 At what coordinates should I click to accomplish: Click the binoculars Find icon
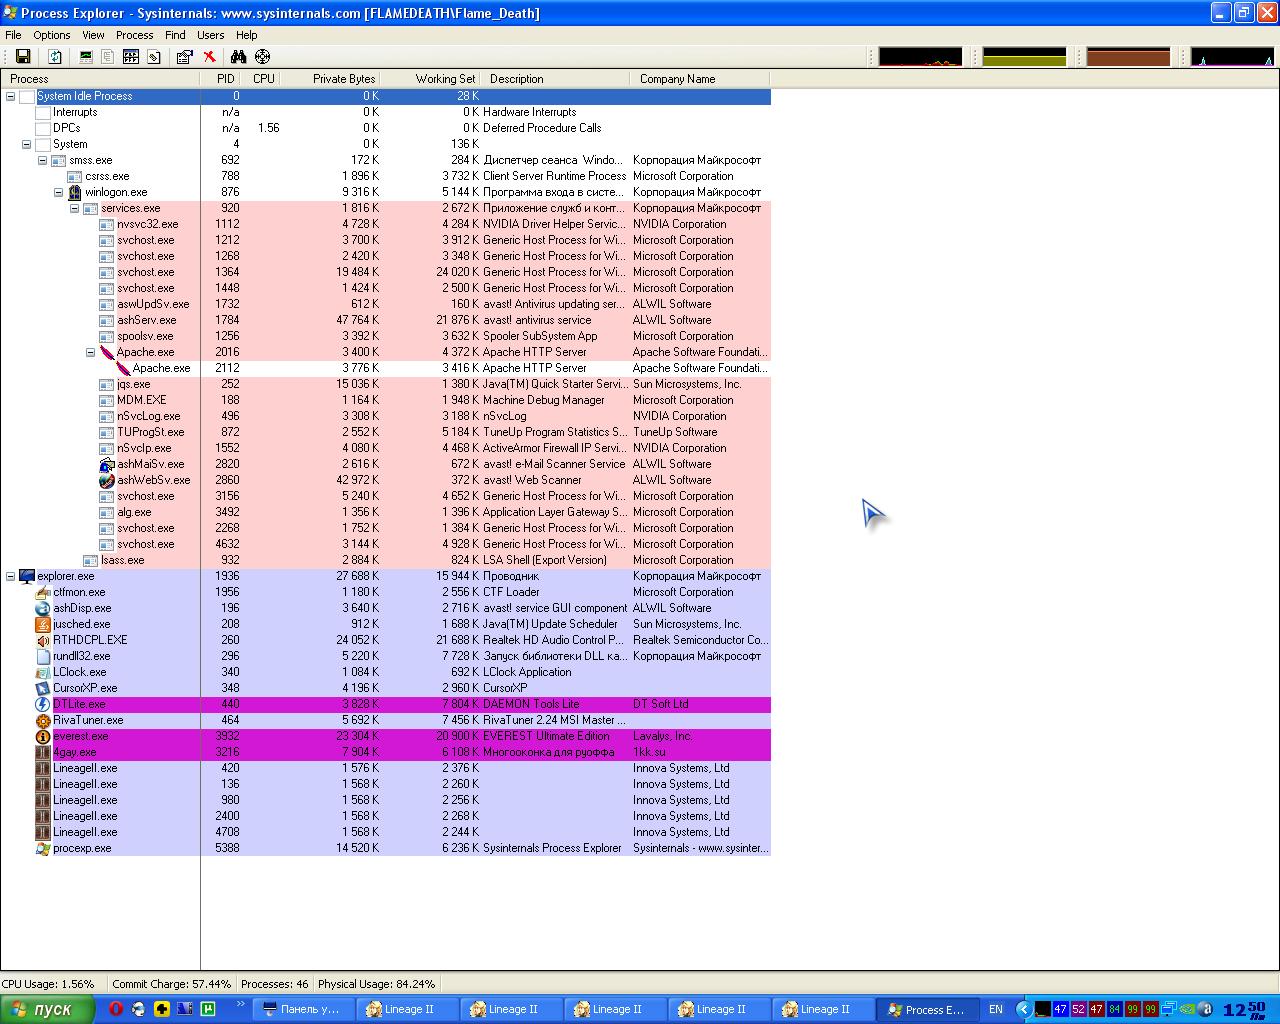click(238, 57)
